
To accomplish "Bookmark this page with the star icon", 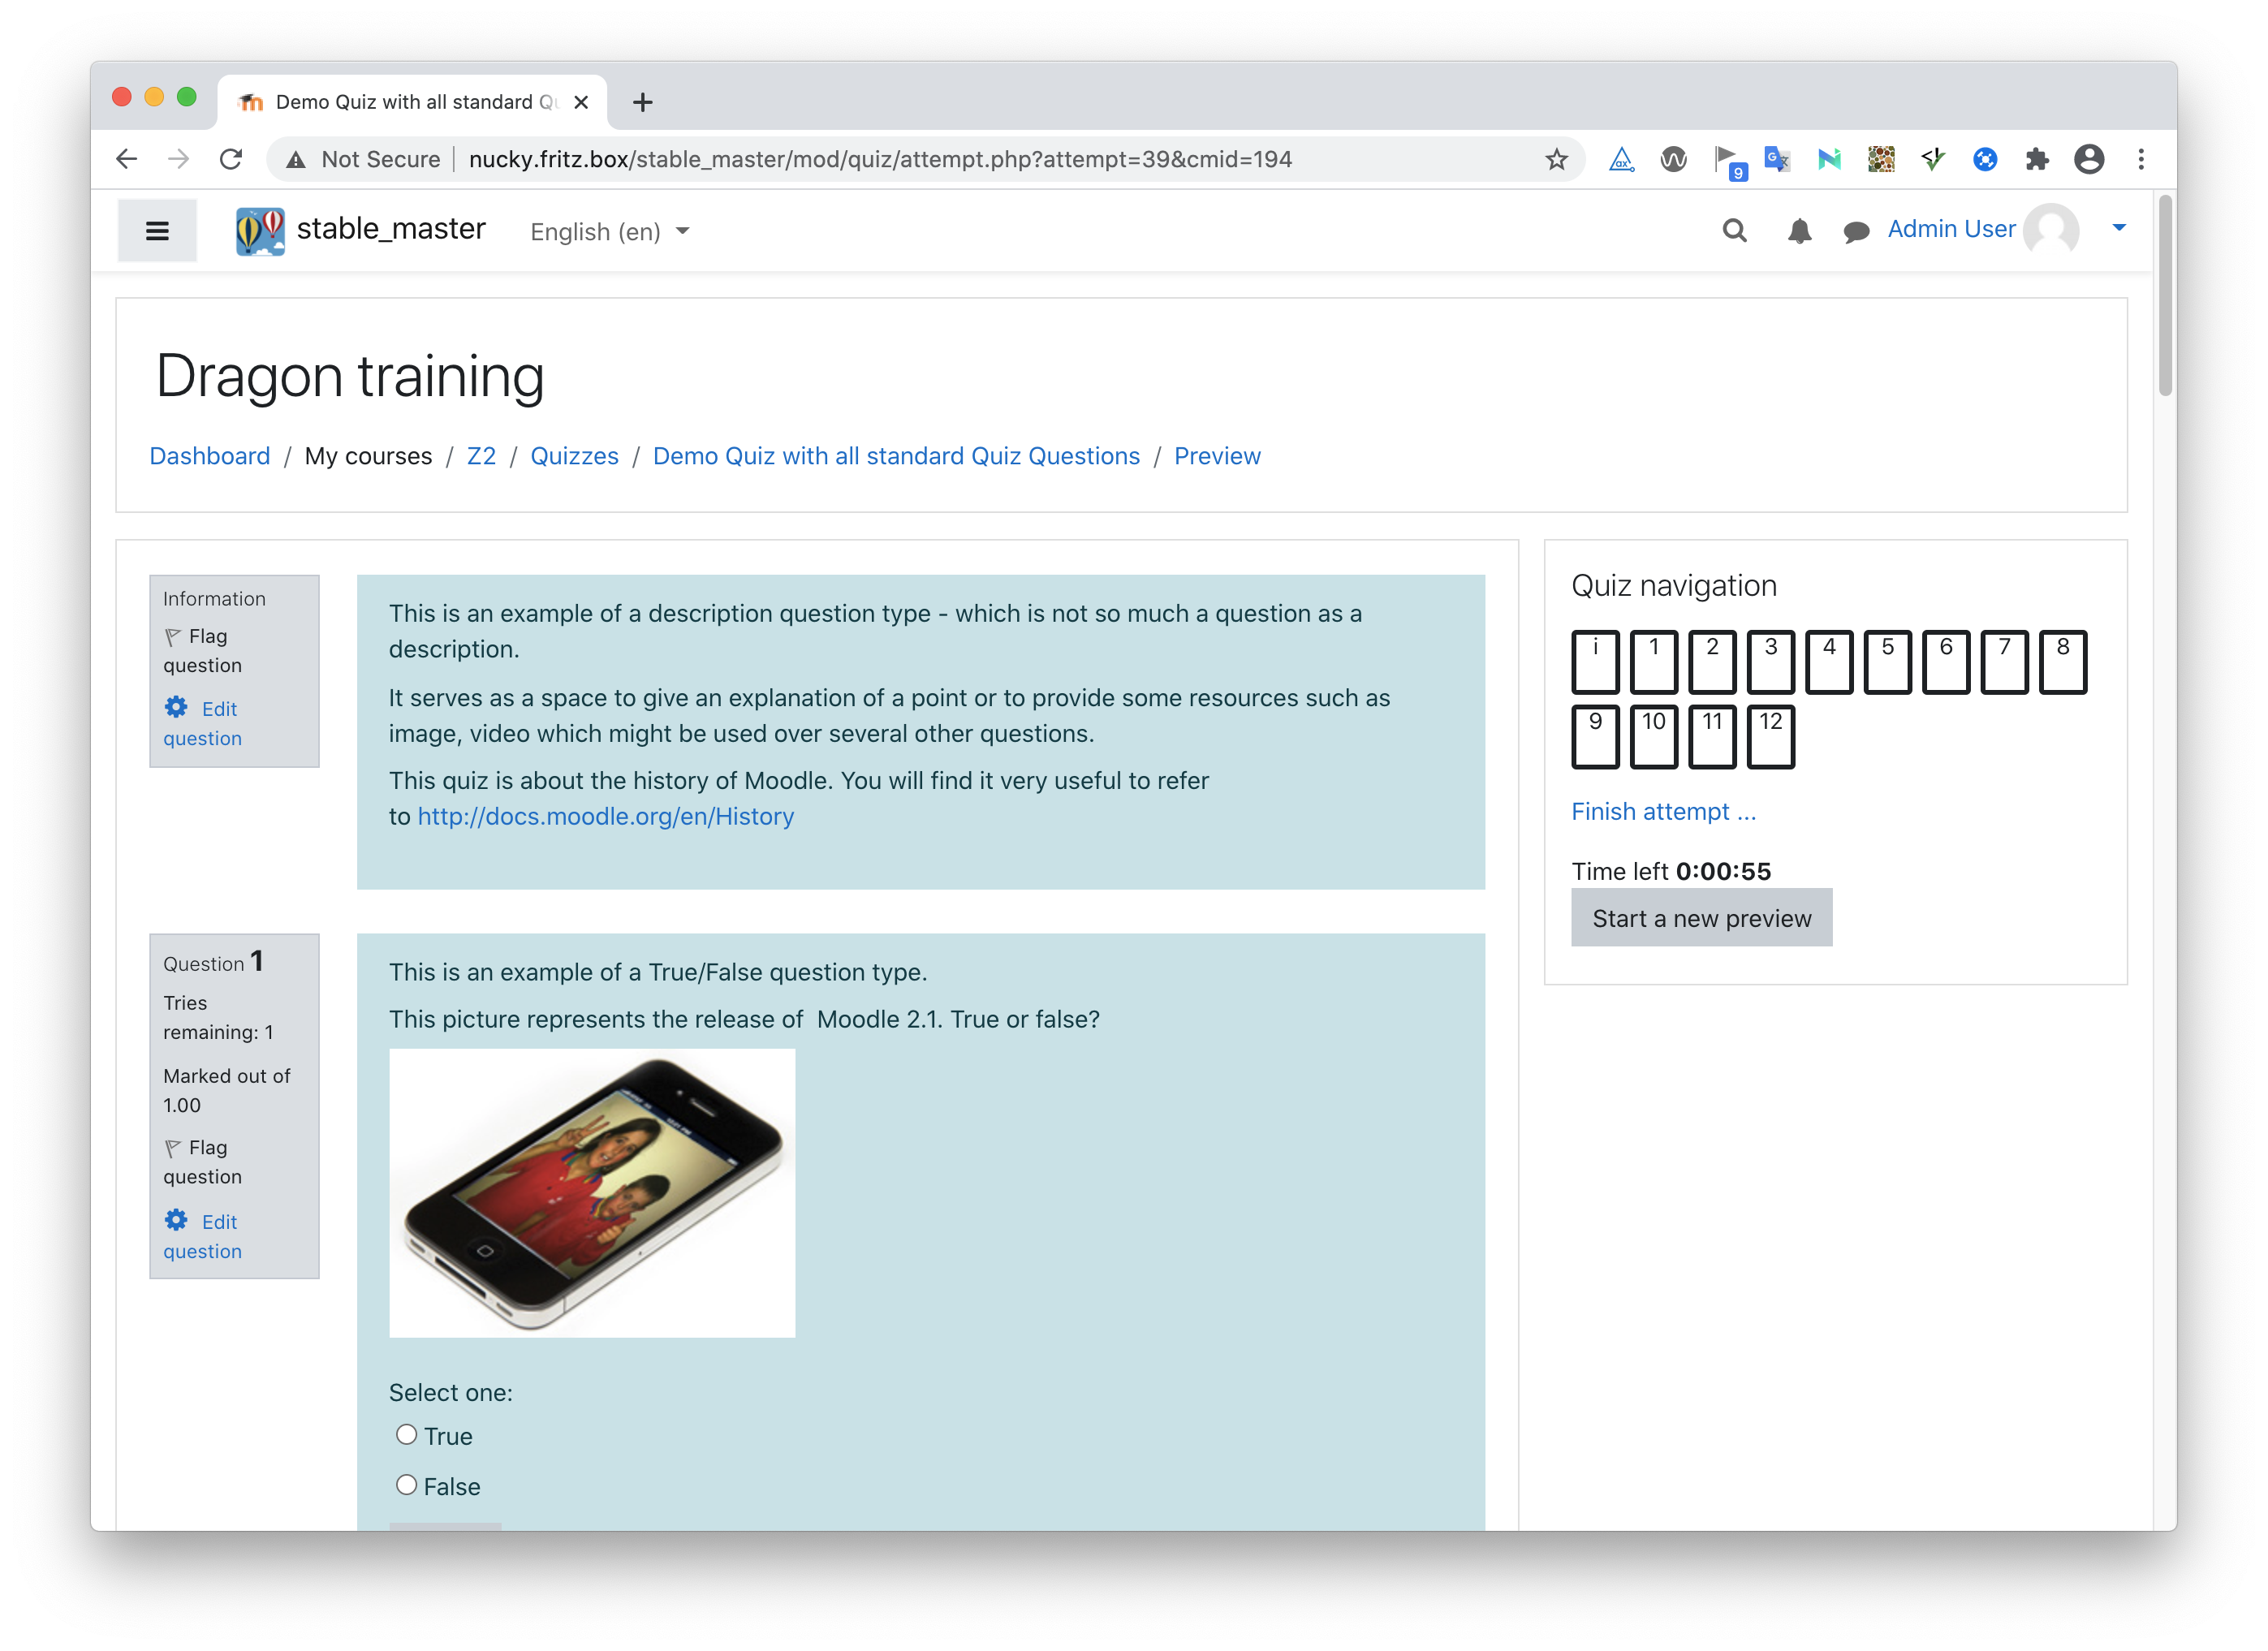I will [x=1556, y=159].
